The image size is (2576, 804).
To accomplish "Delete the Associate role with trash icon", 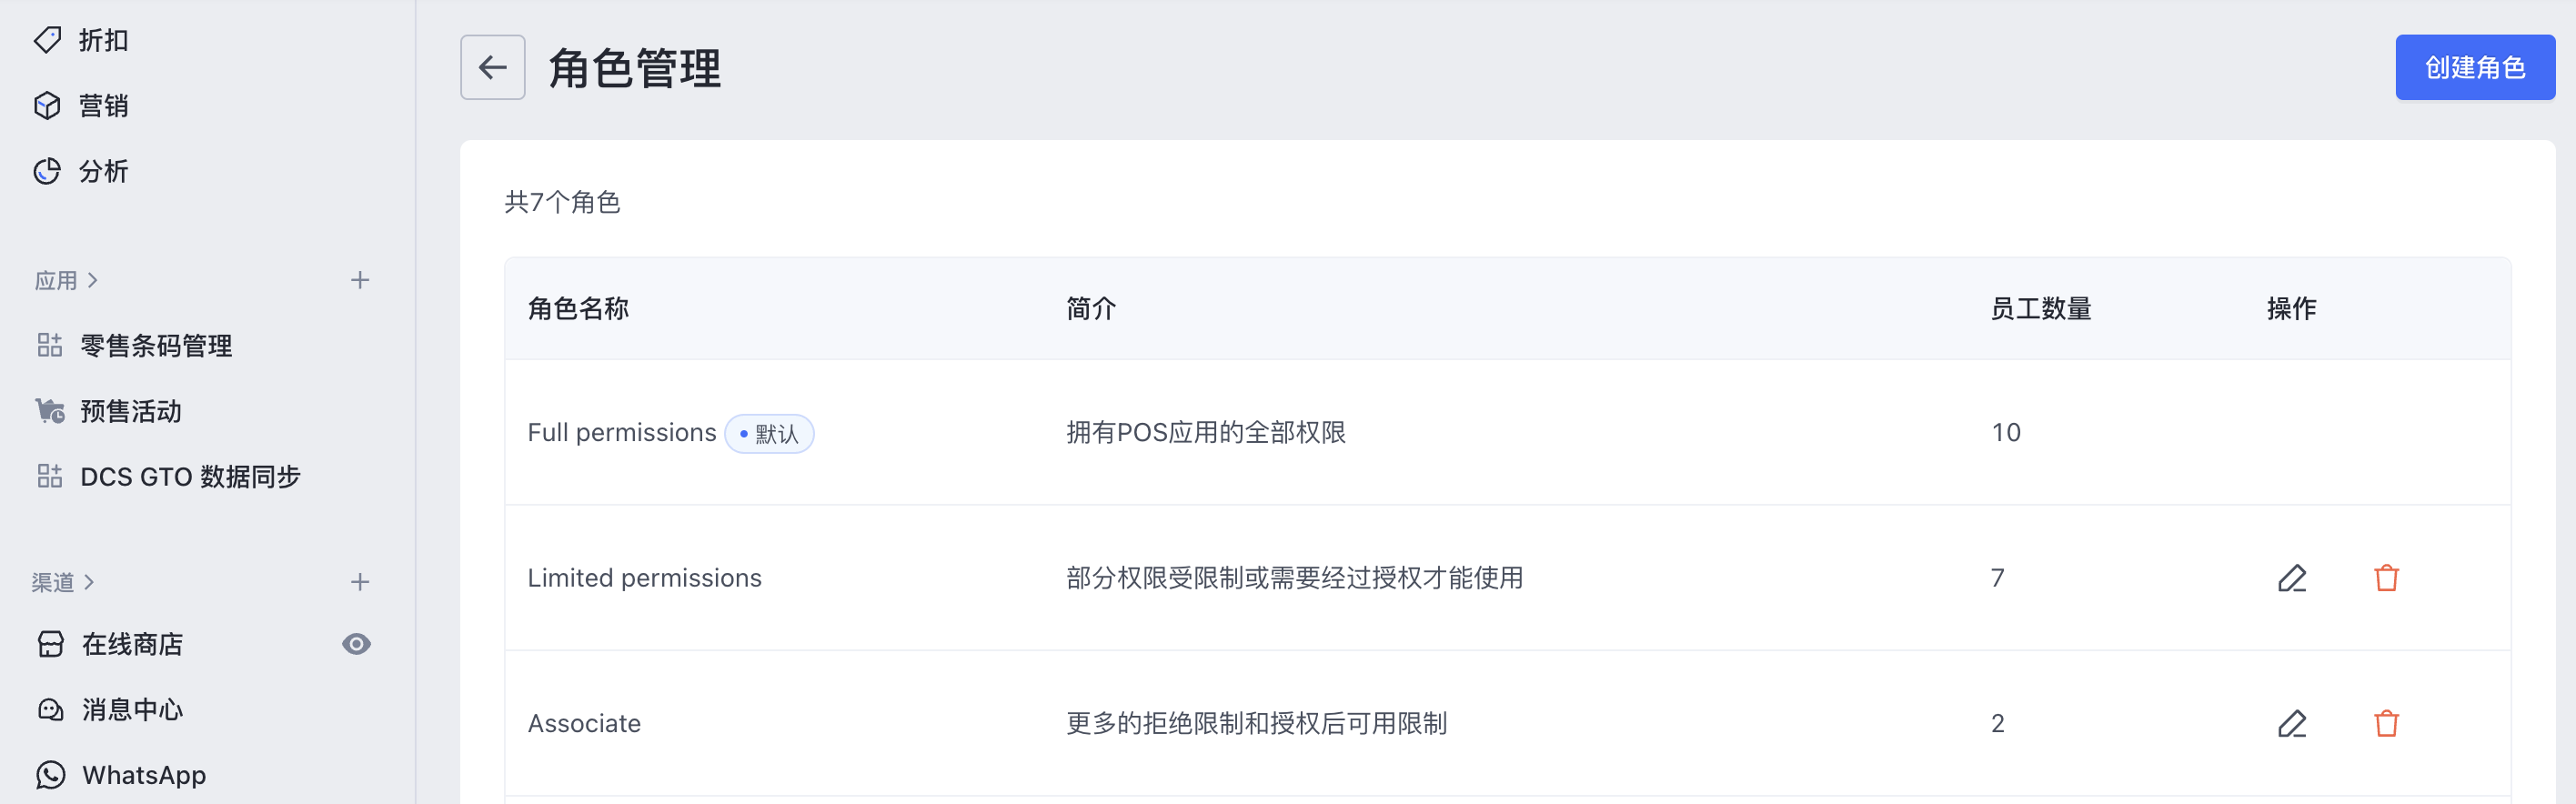I will [2386, 723].
